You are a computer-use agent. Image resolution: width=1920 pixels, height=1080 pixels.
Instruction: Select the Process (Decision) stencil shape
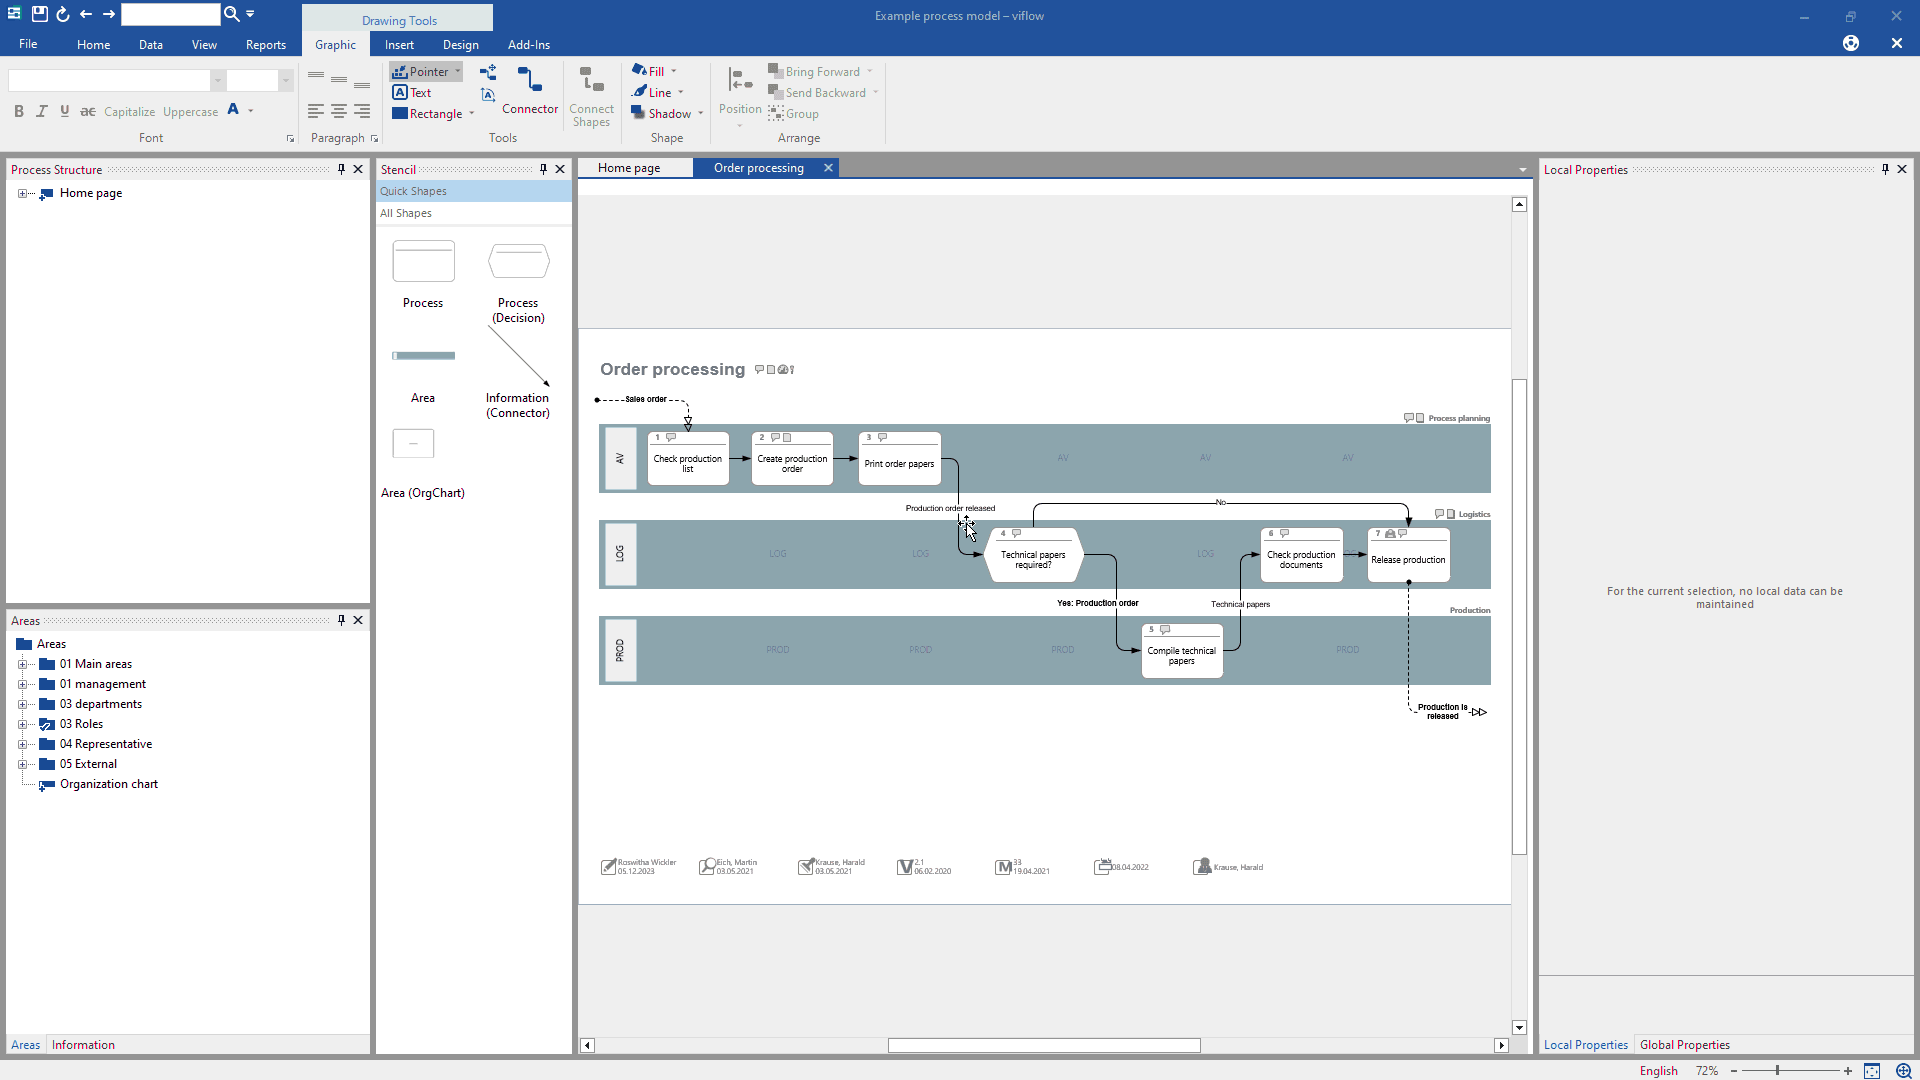pos(518,262)
